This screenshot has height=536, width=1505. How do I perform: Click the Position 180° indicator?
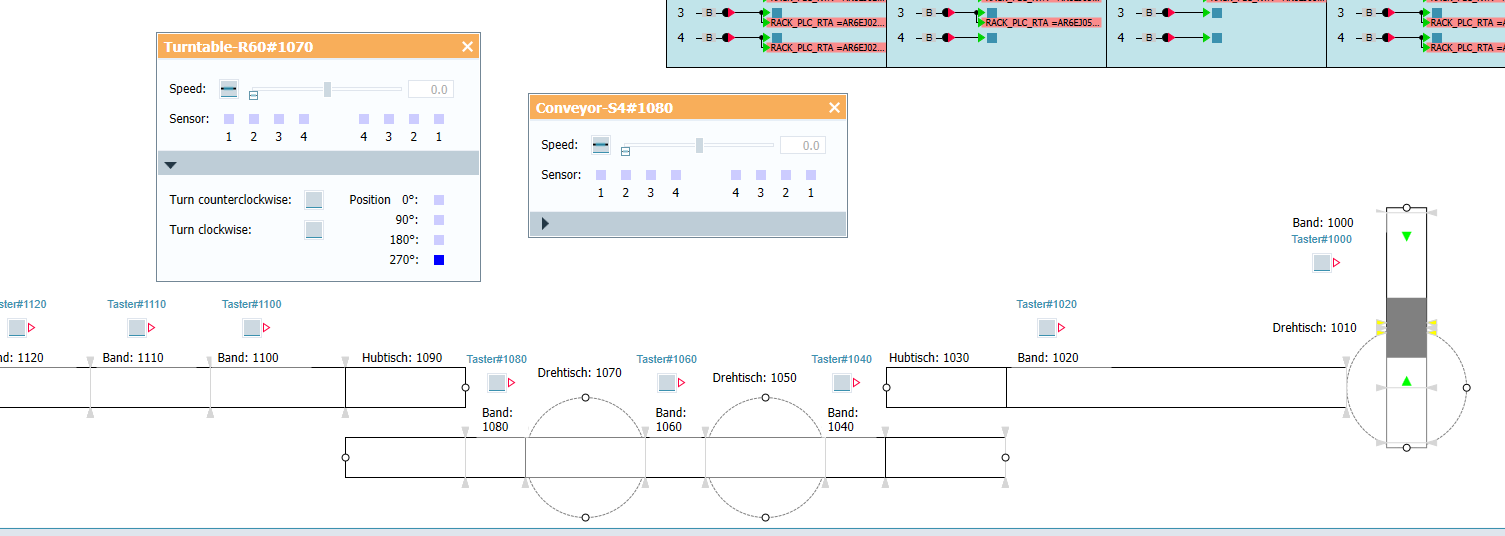pyautogui.click(x=439, y=240)
